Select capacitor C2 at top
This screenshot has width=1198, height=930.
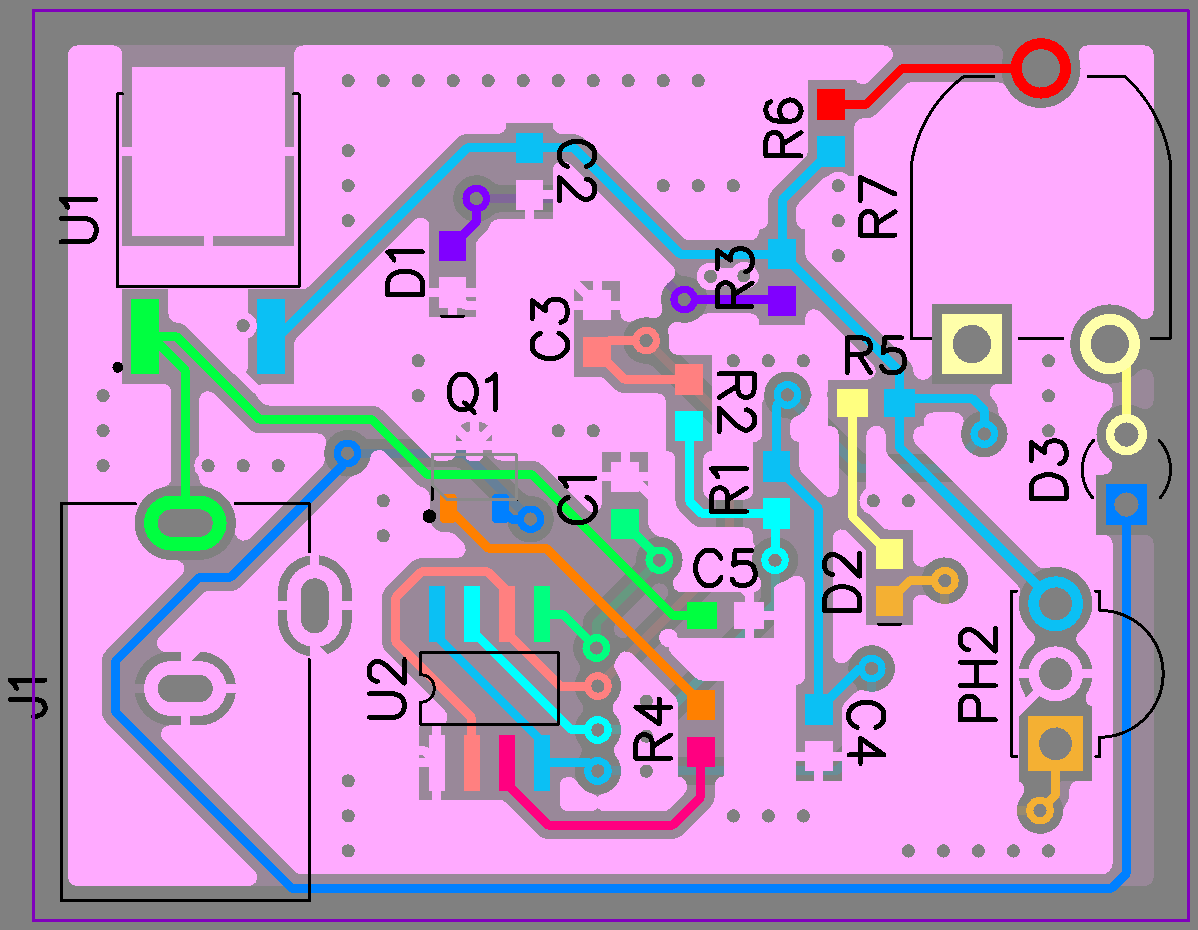pos(530,147)
